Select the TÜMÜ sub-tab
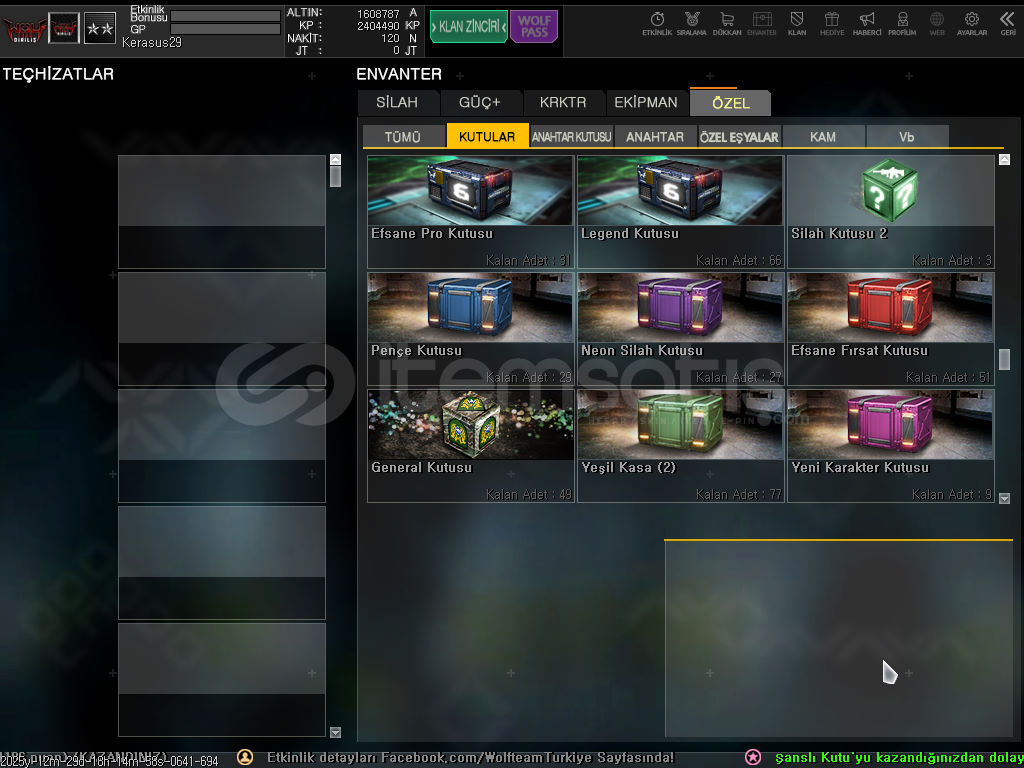Image resolution: width=1024 pixels, height=768 pixels. pyautogui.click(x=403, y=136)
